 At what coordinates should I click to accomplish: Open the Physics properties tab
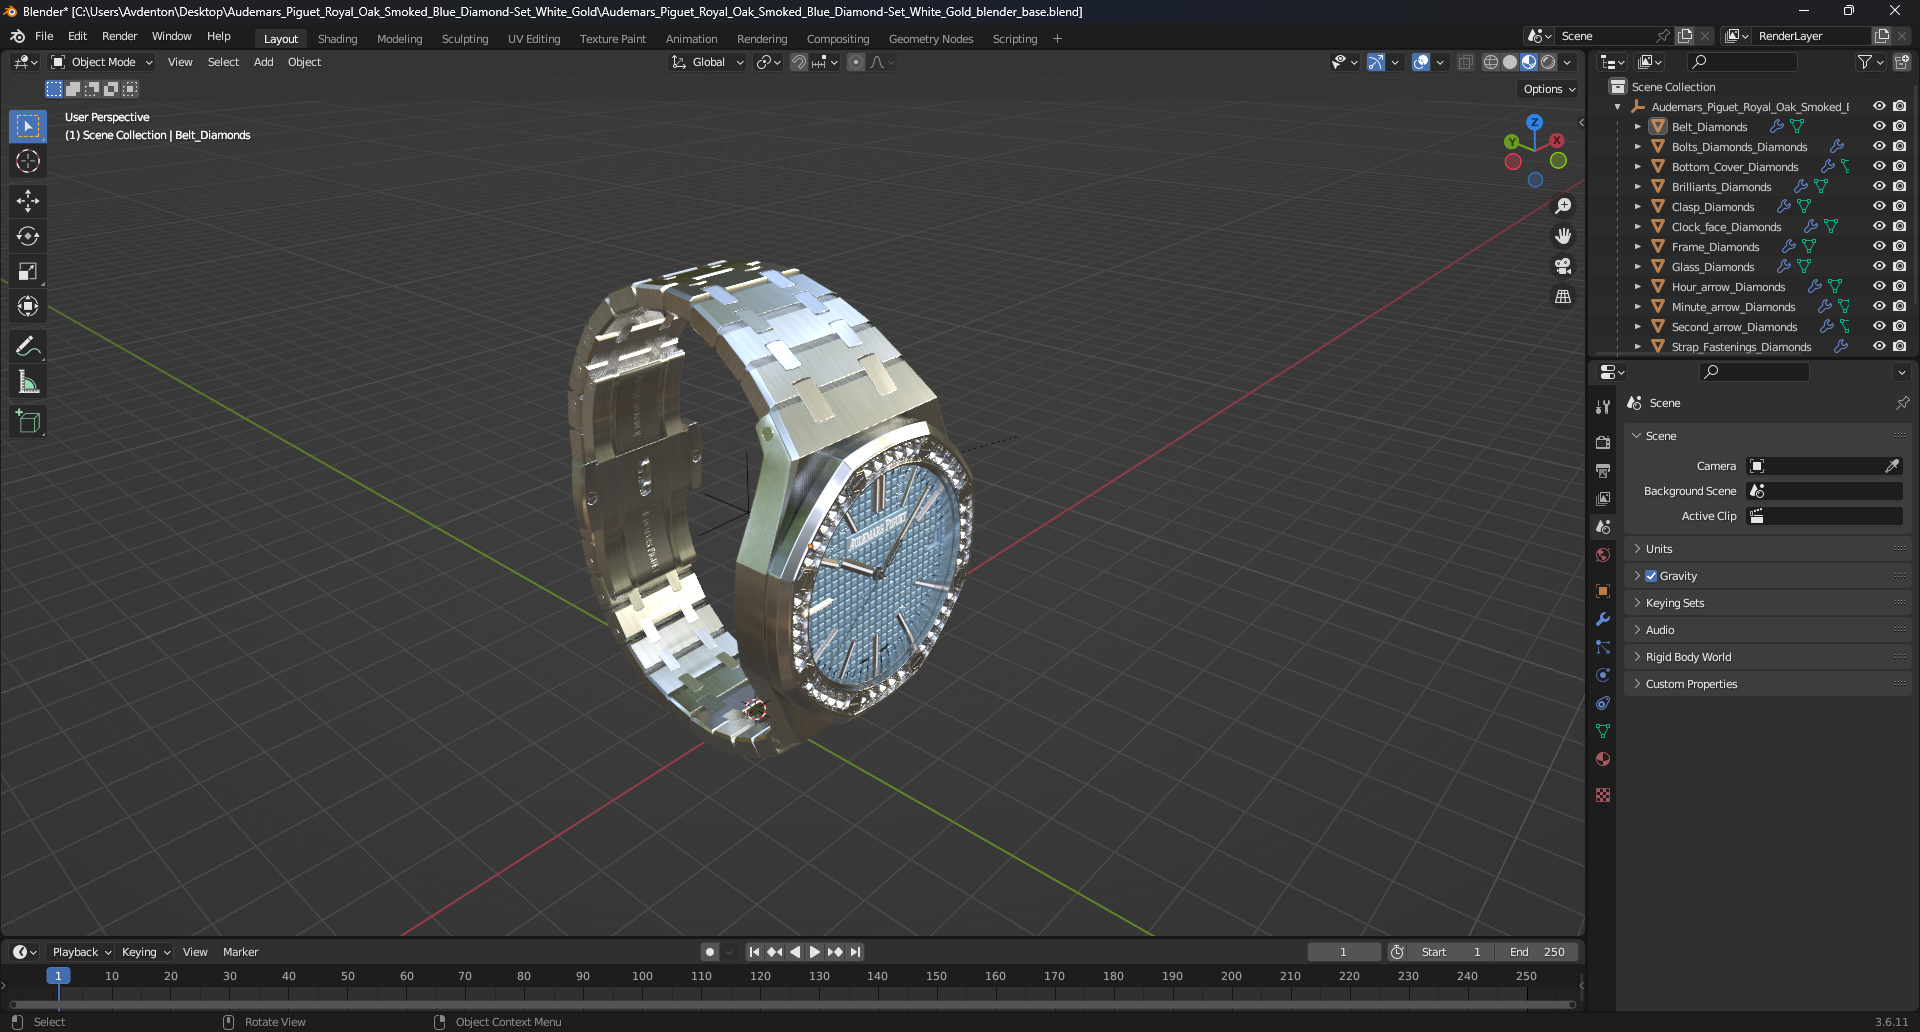1603,675
